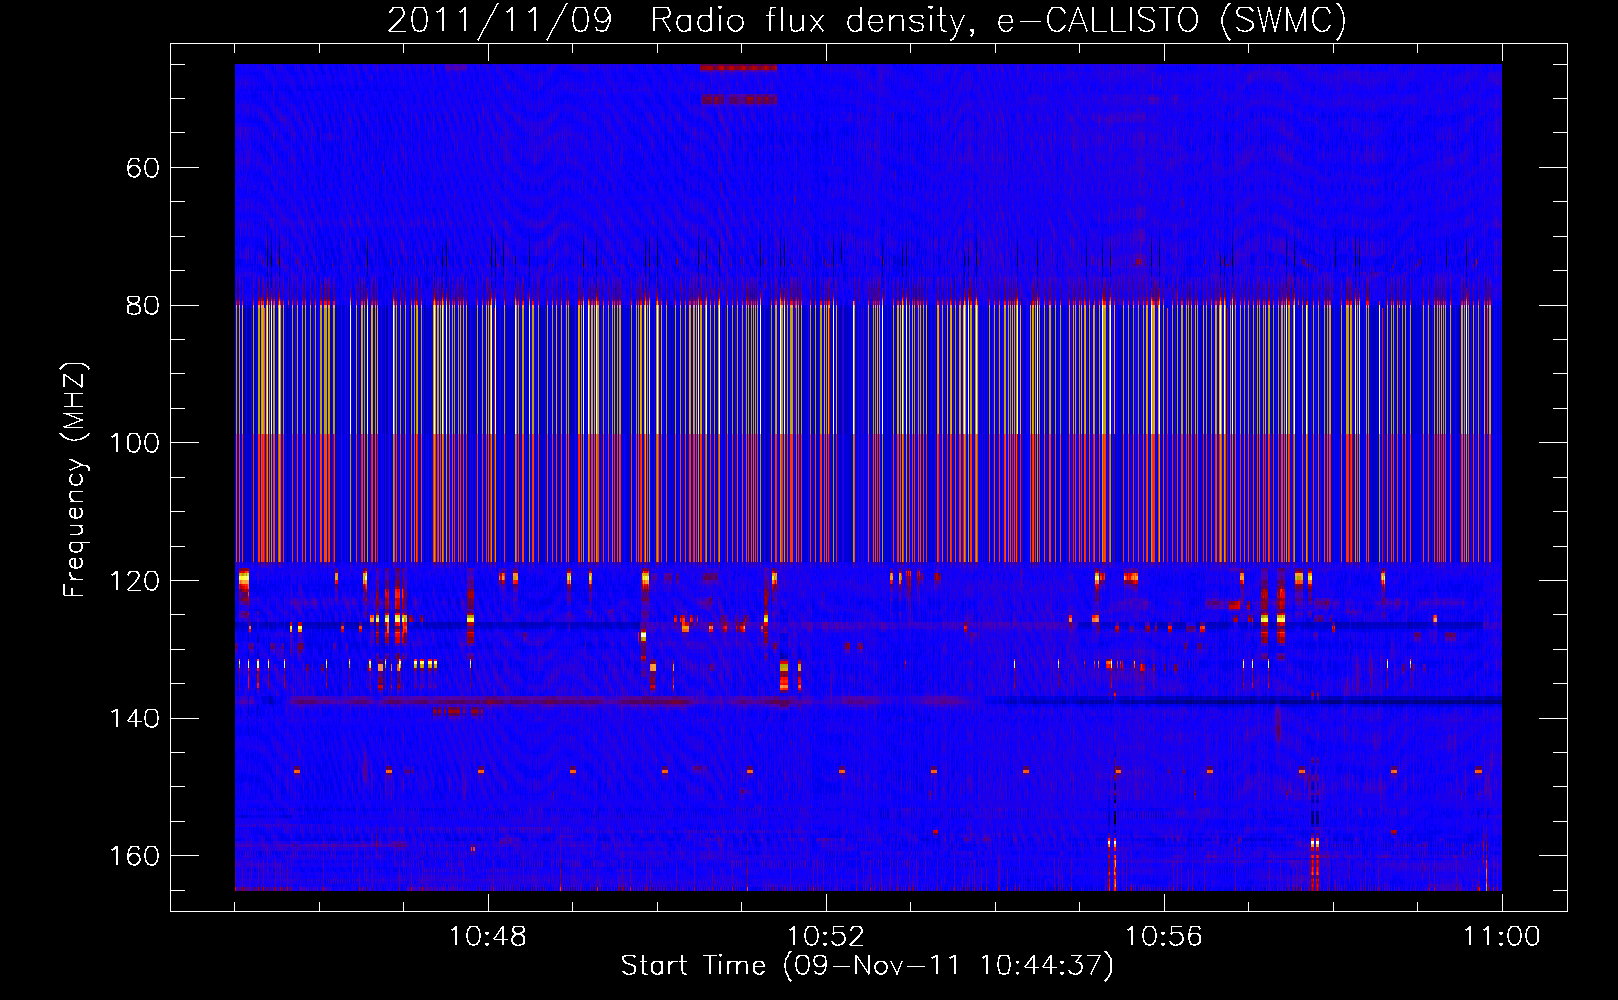The height and width of the screenshot is (1000, 1618).
Task: Click the 'e-CALLISTO (SWMC)' text in title
Action: pos(1172,20)
